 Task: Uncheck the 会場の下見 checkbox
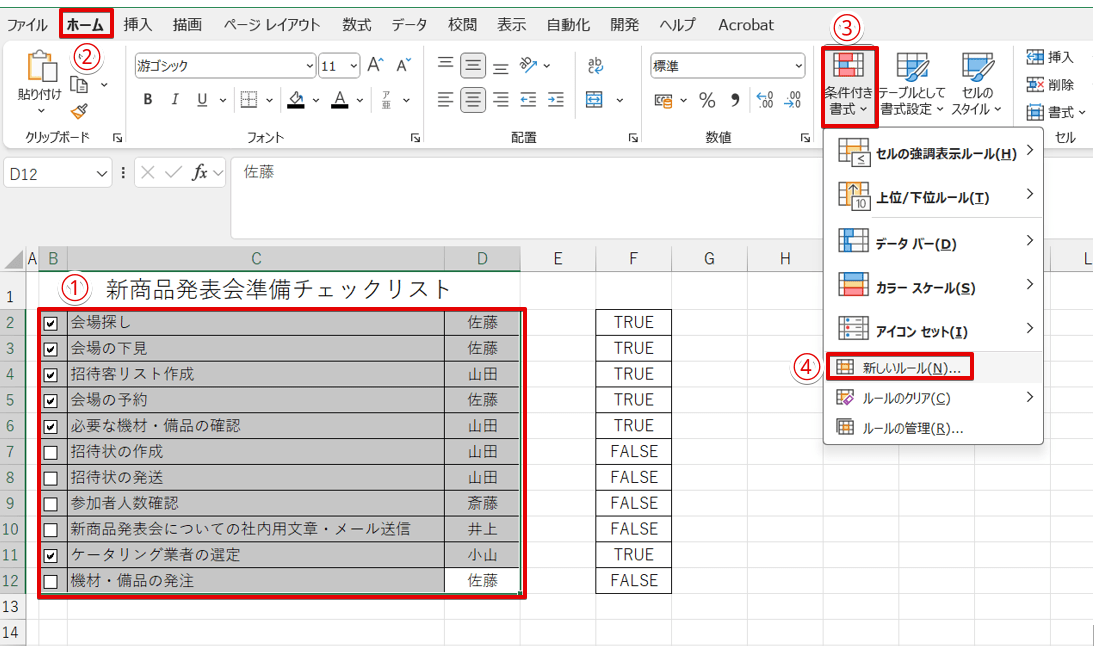51,349
